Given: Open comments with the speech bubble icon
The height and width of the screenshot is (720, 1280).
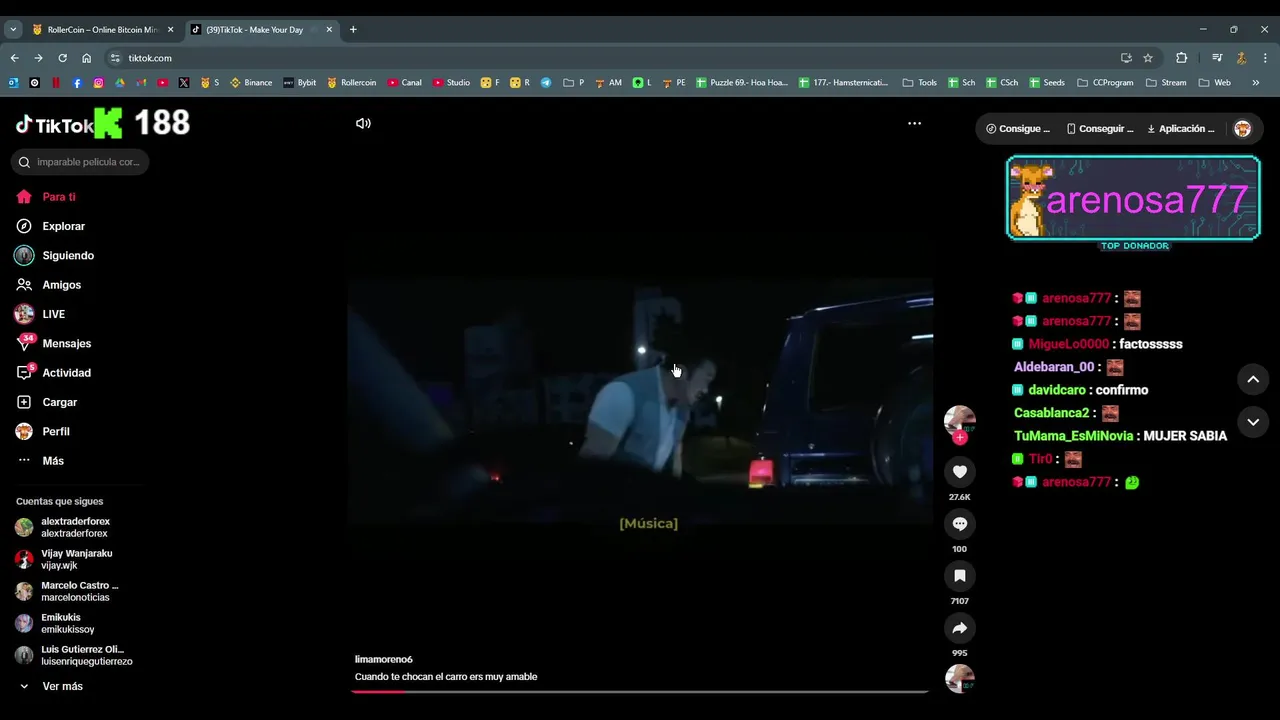Looking at the screenshot, I should point(960,523).
